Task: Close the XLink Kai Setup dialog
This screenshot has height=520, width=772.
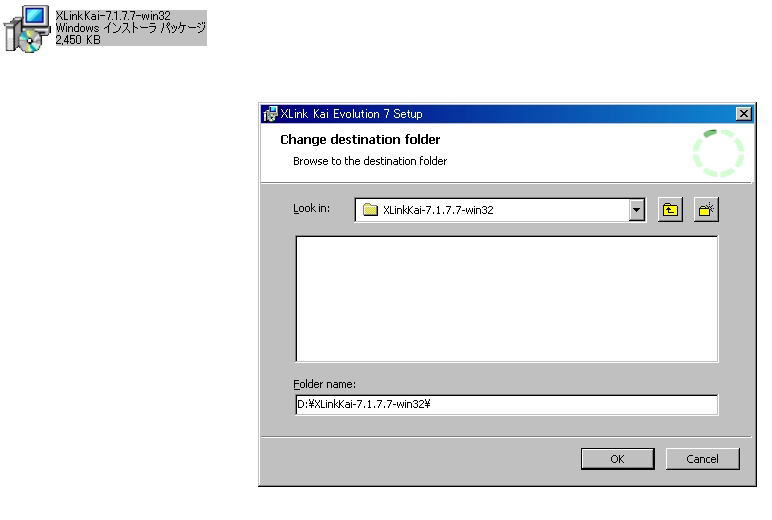Action: pos(743,114)
